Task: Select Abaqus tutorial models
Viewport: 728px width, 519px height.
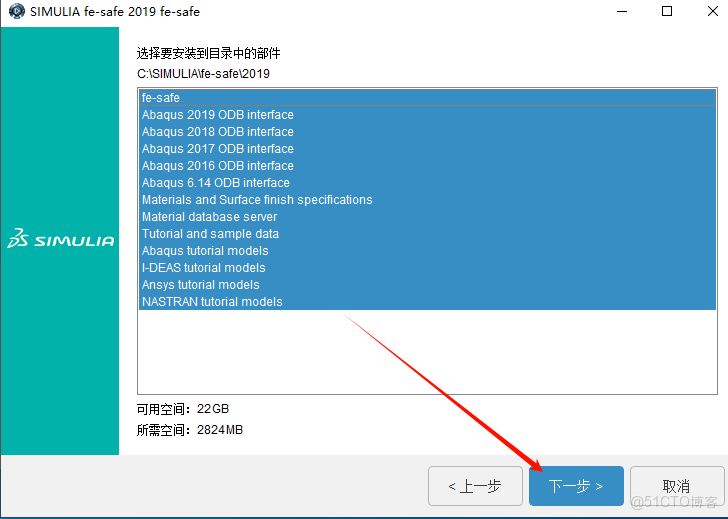Action: coord(427,251)
